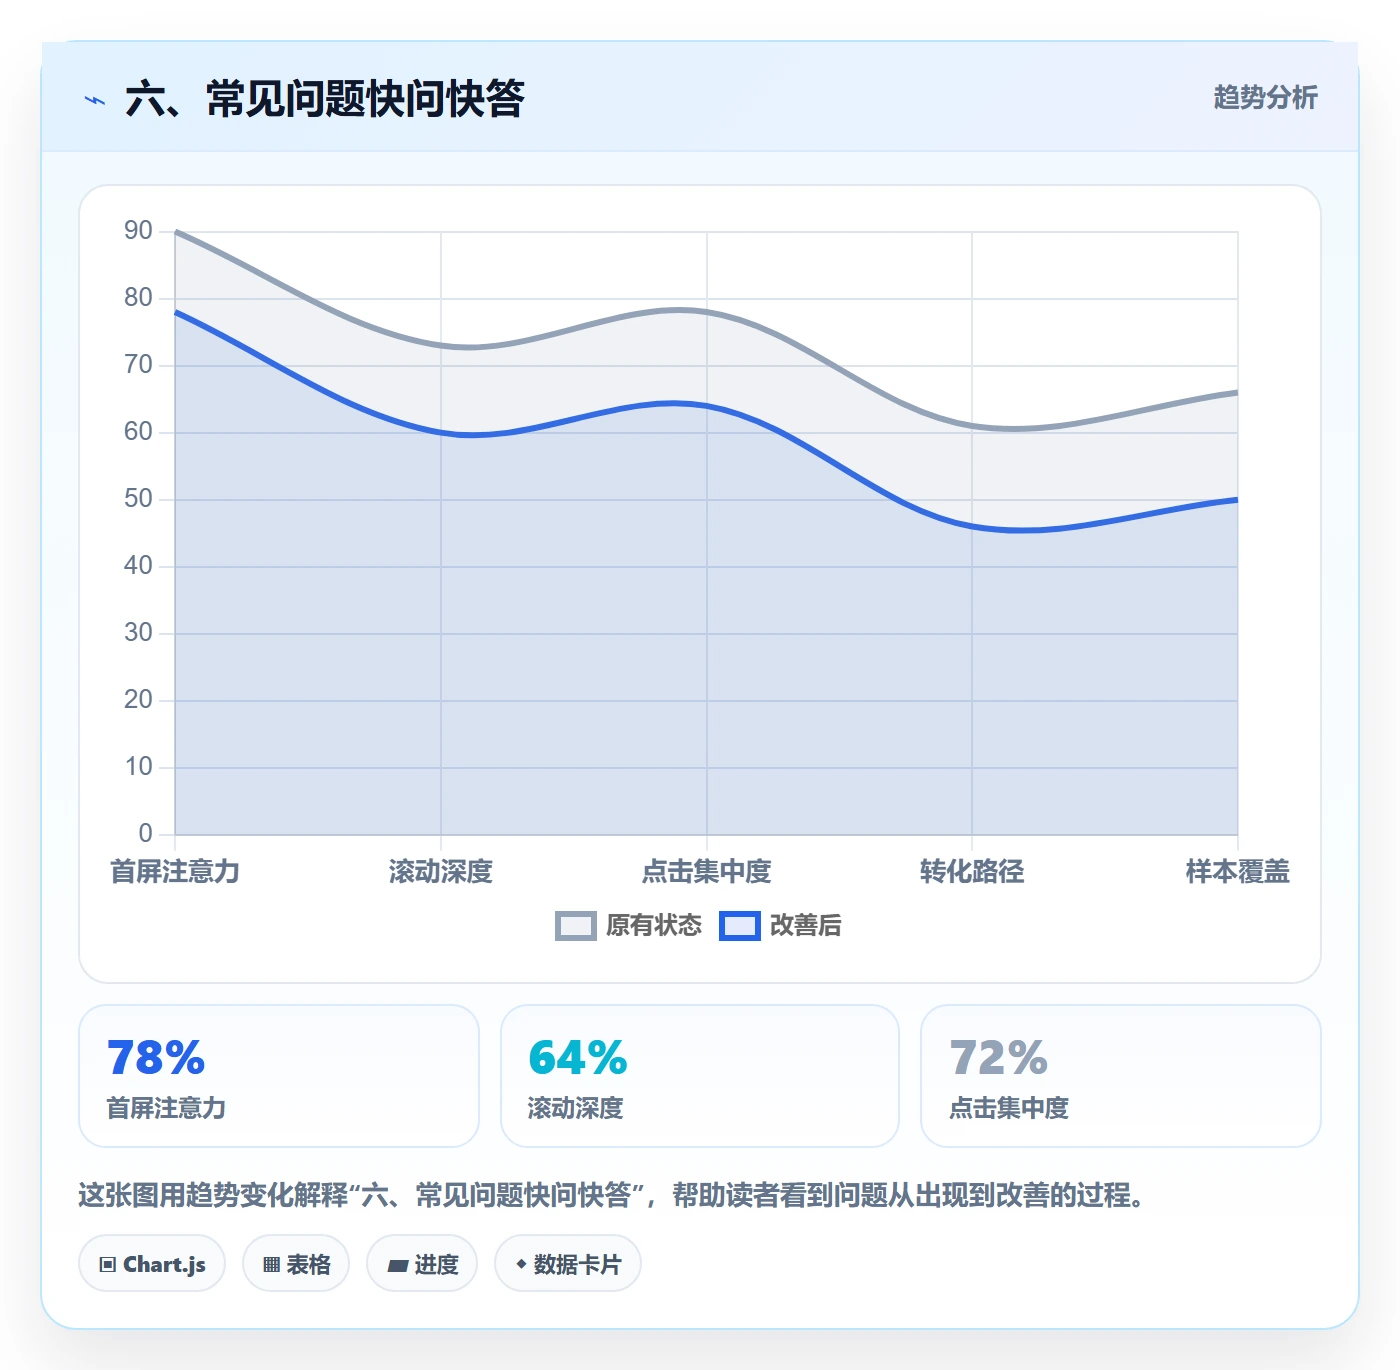The width and height of the screenshot is (1400, 1370).
Task: Open the 64% 滚动深度 card
Action: [700, 1076]
